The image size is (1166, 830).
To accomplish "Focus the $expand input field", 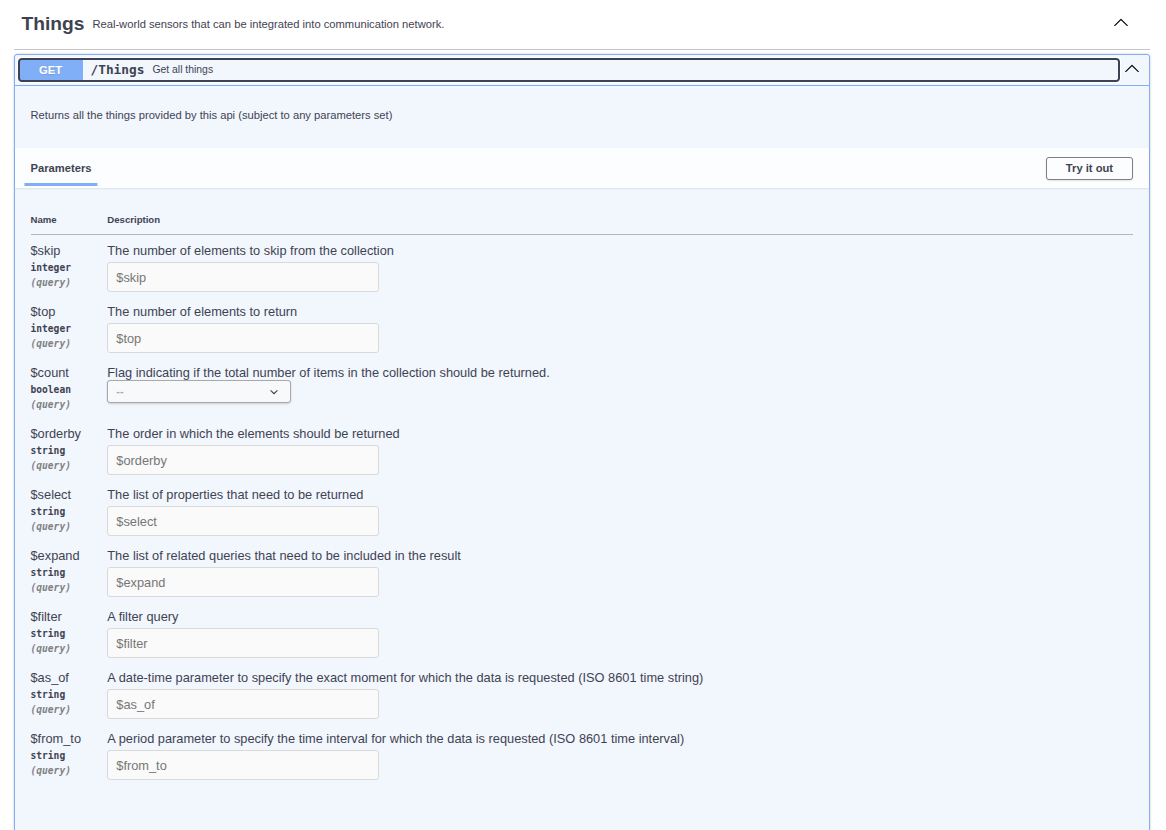I will point(242,582).
